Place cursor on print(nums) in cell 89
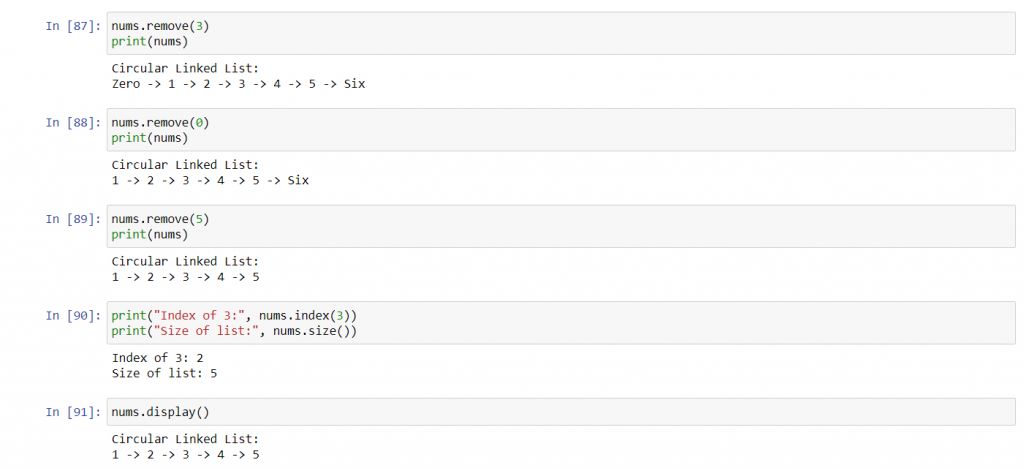Image resolution: width=1024 pixels, height=468 pixels. click(x=149, y=234)
